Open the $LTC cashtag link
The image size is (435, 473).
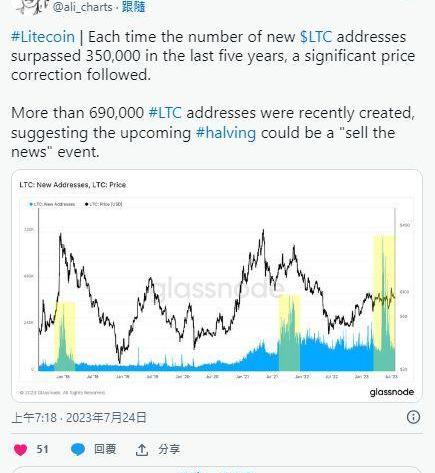[316, 37]
